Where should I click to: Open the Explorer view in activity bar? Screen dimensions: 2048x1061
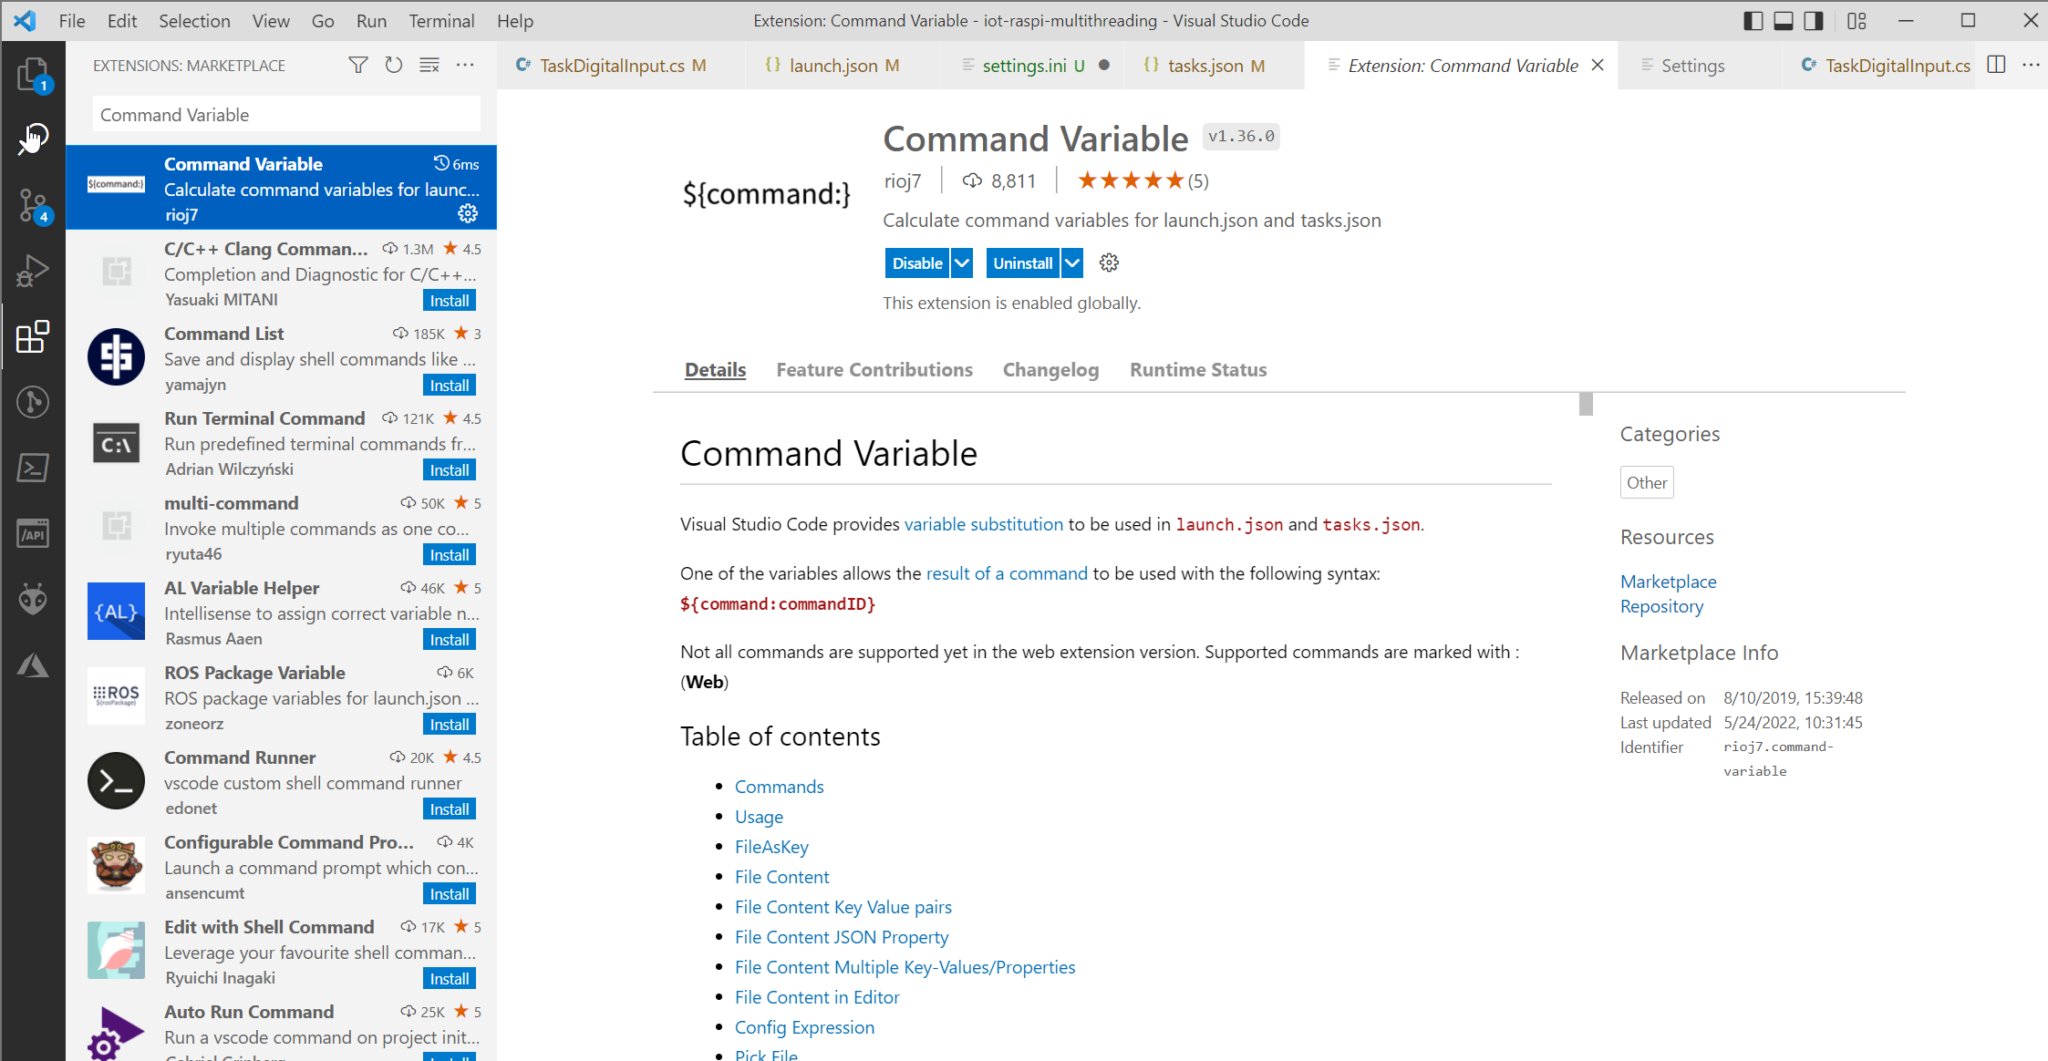[33, 73]
